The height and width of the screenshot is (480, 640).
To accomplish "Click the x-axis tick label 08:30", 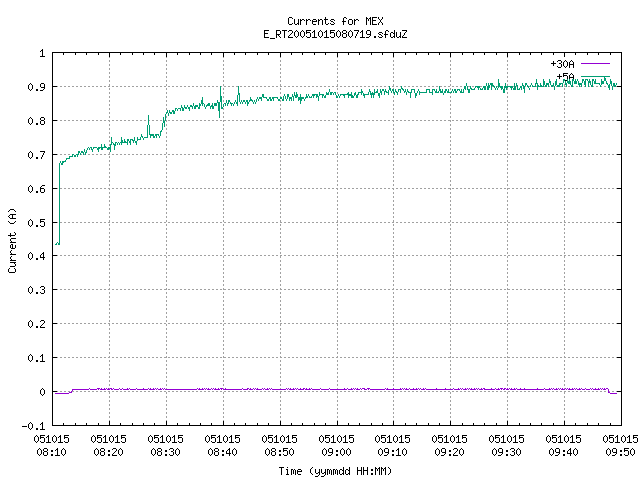I will coord(165,452).
